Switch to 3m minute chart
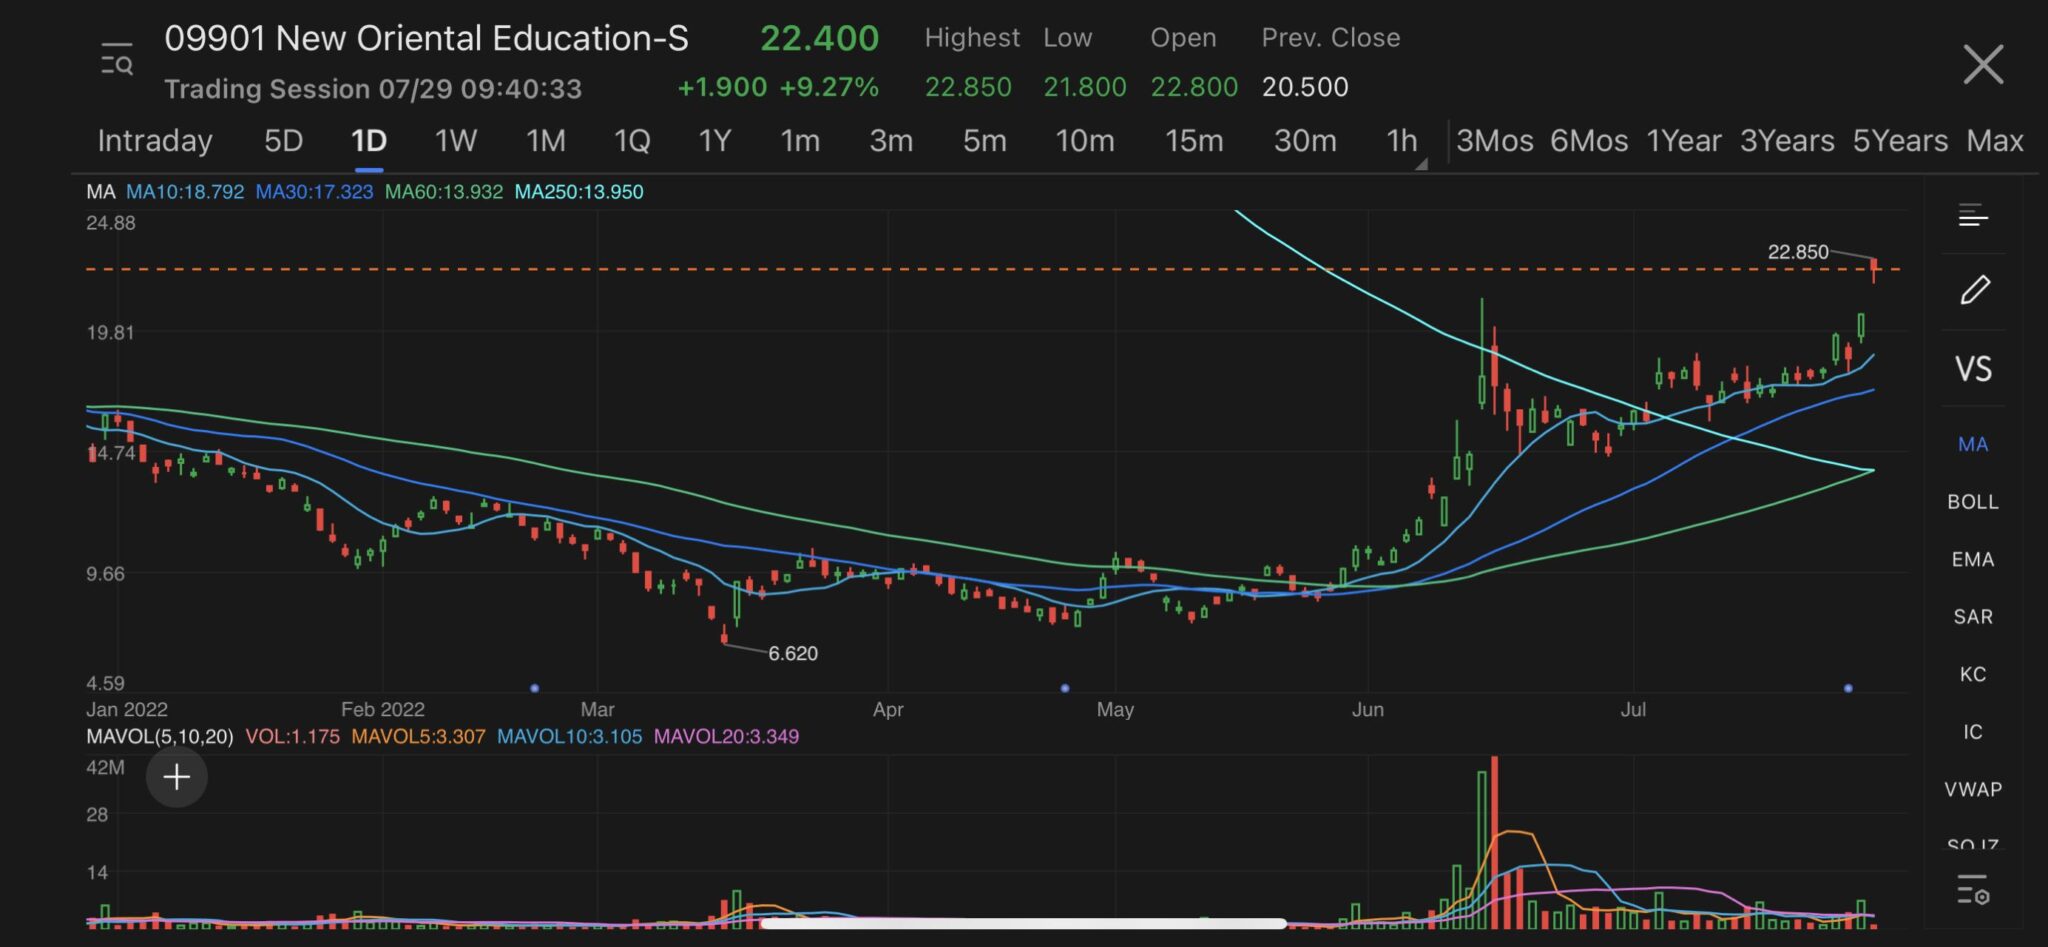Image resolution: width=2048 pixels, height=947 pixels. point(891,141)
